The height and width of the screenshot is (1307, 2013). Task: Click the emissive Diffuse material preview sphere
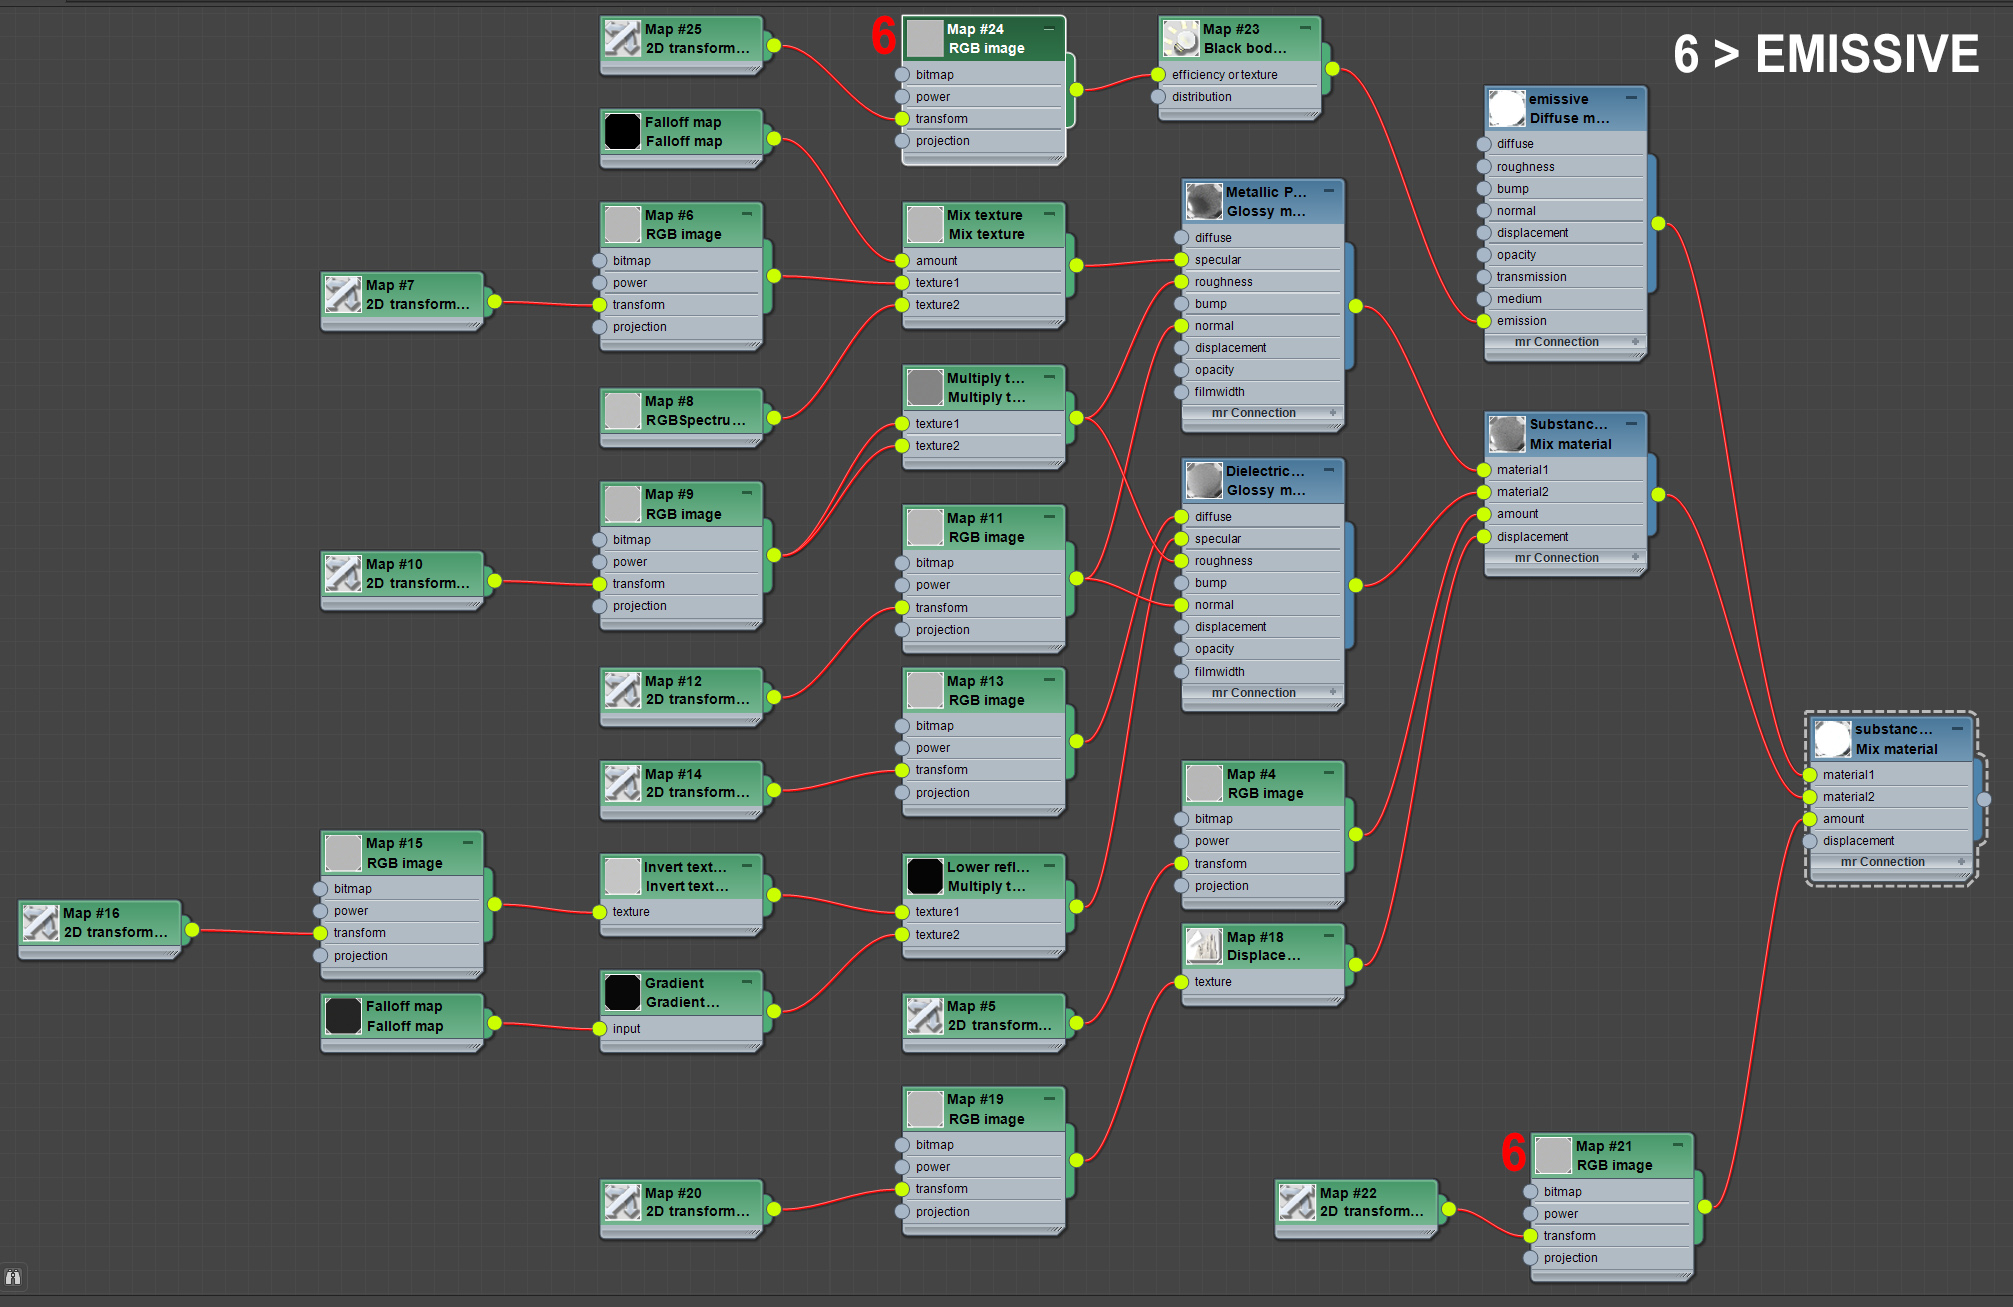point(1506,108)
